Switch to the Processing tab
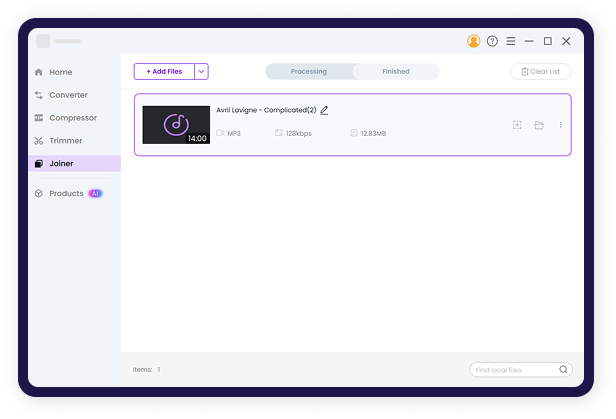The height and width of the screenshot is (419, 616). (309, 72)
